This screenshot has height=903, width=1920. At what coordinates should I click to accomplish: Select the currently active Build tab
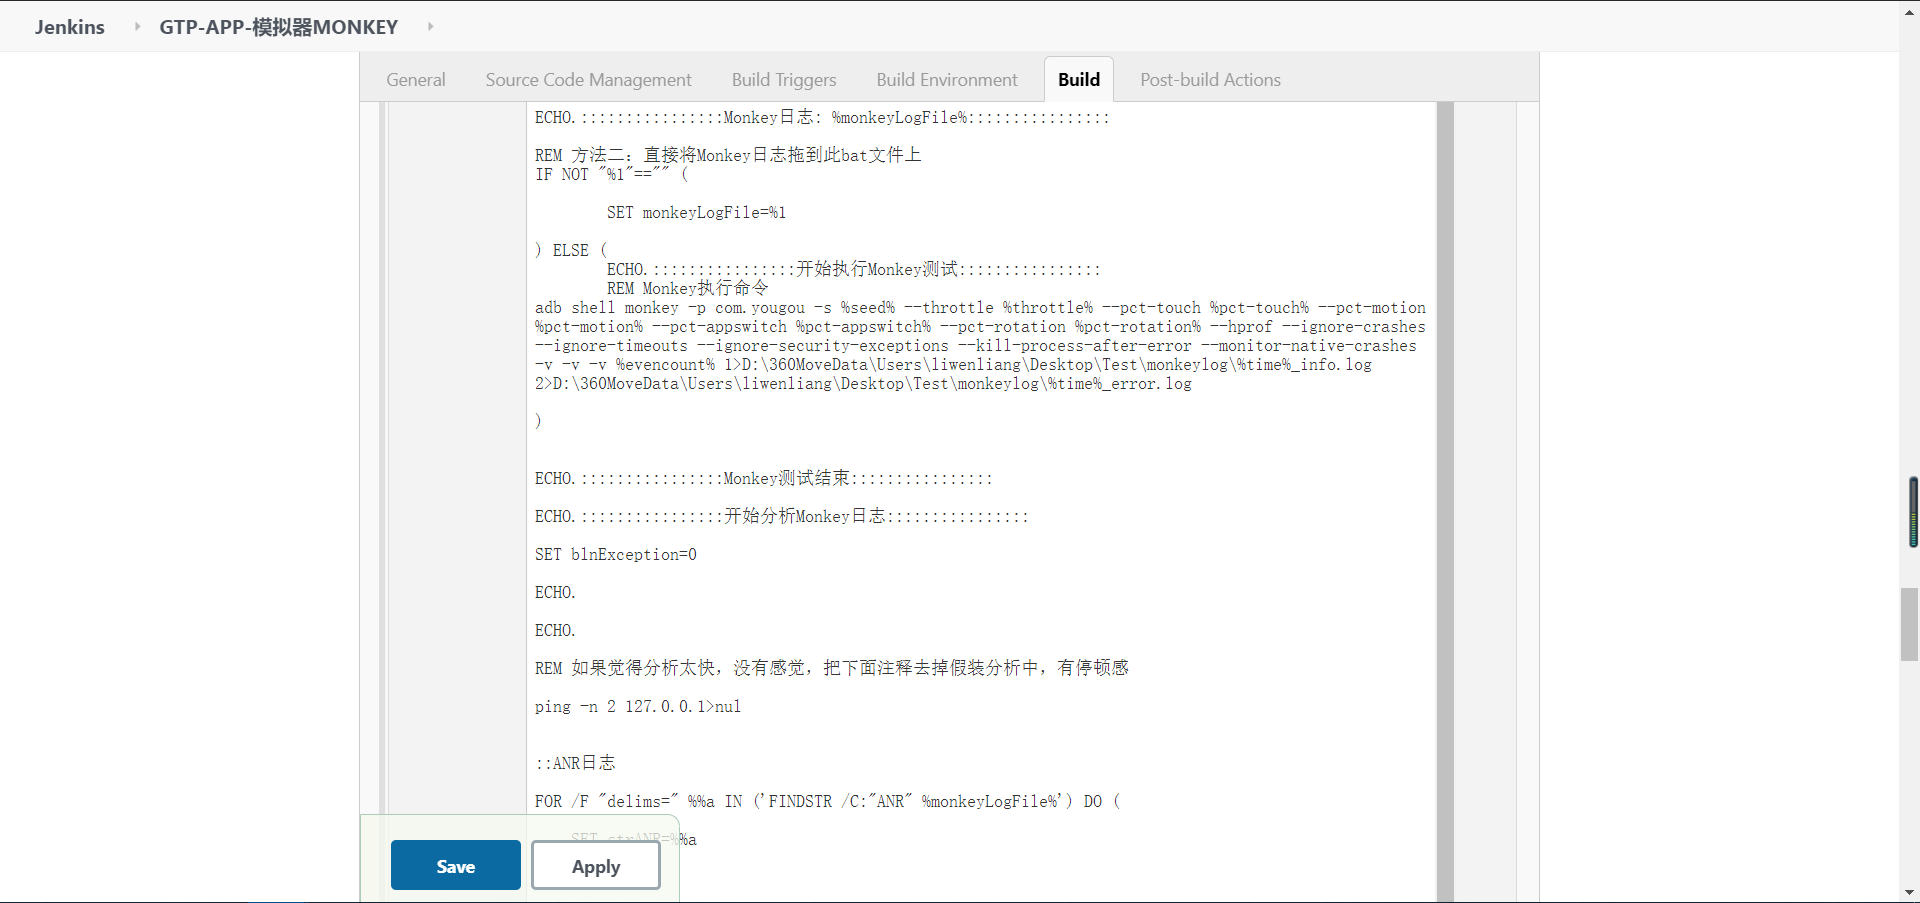coord(1079,79)
